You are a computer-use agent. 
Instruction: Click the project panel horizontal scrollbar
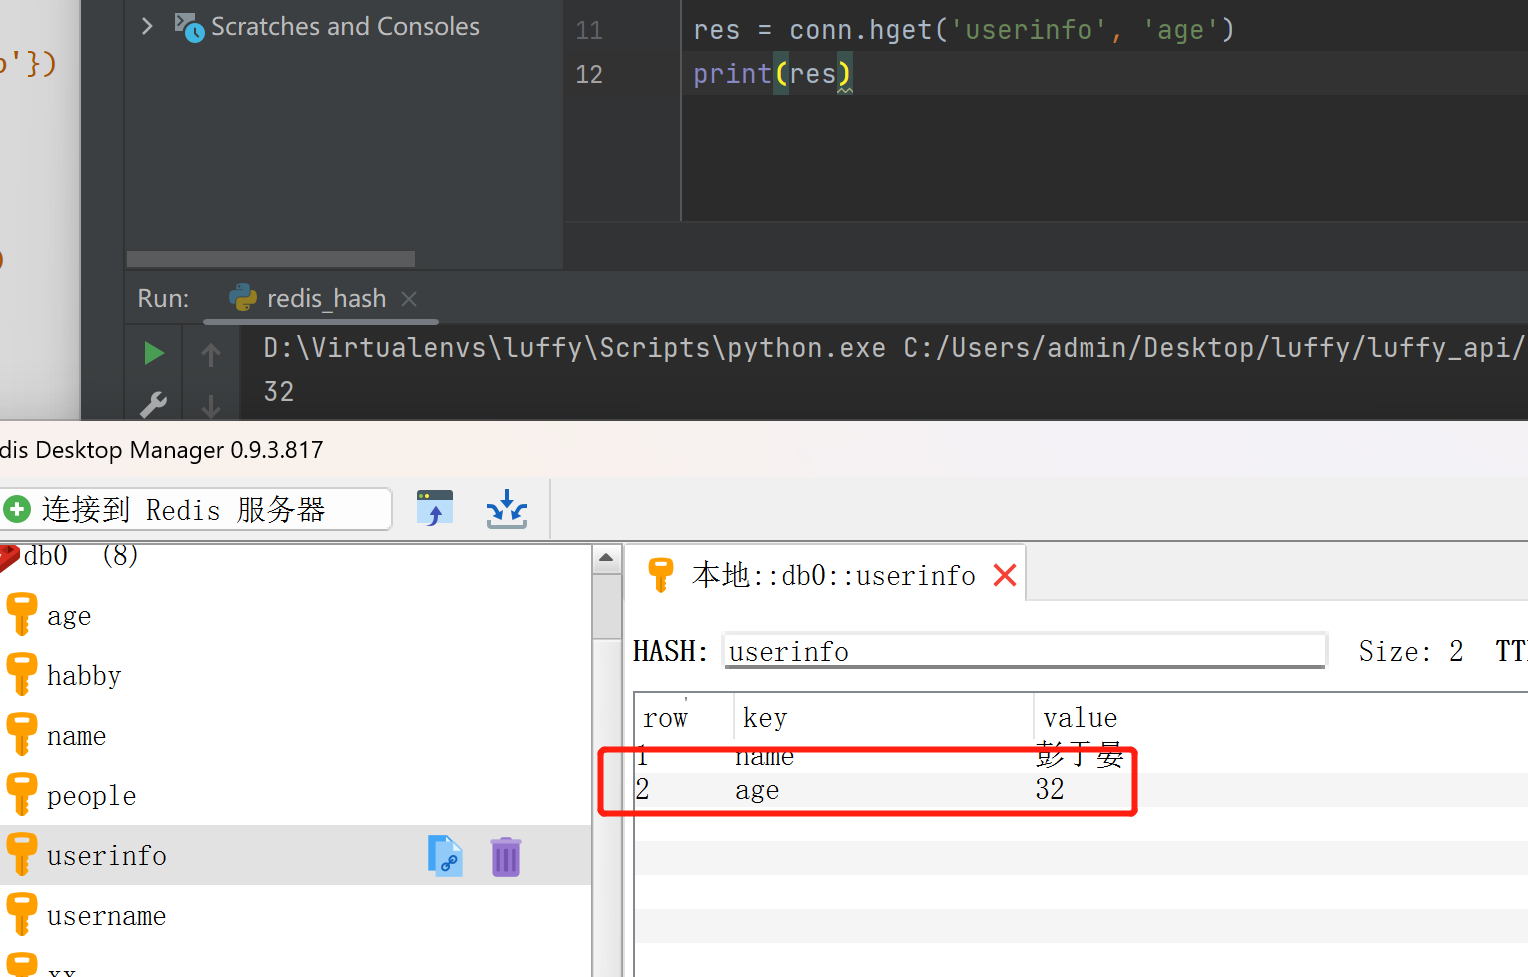point(271,259)
